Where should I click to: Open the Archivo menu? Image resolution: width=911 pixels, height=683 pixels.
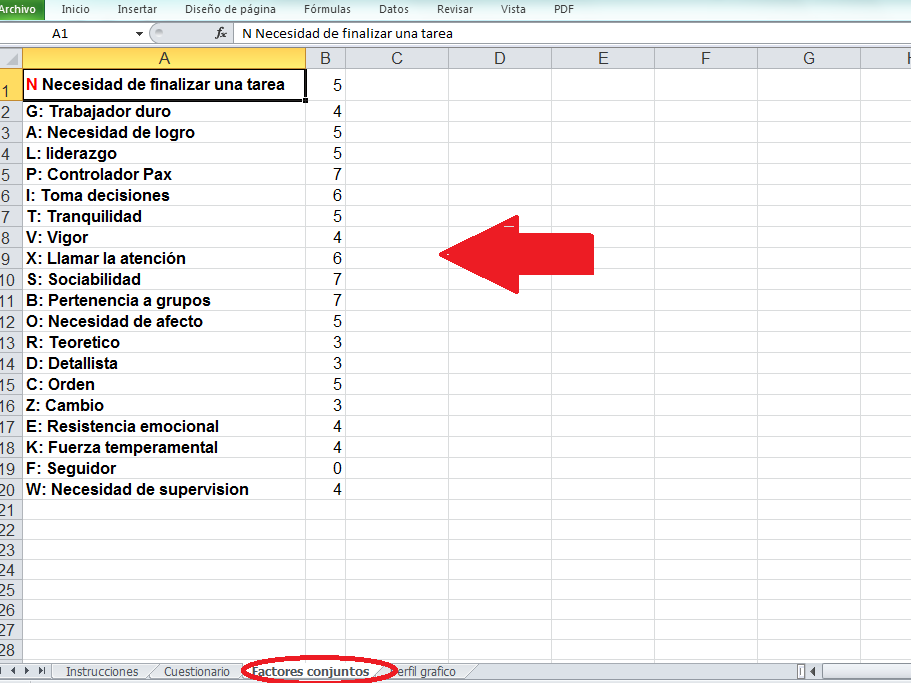(x=20, y=9)
